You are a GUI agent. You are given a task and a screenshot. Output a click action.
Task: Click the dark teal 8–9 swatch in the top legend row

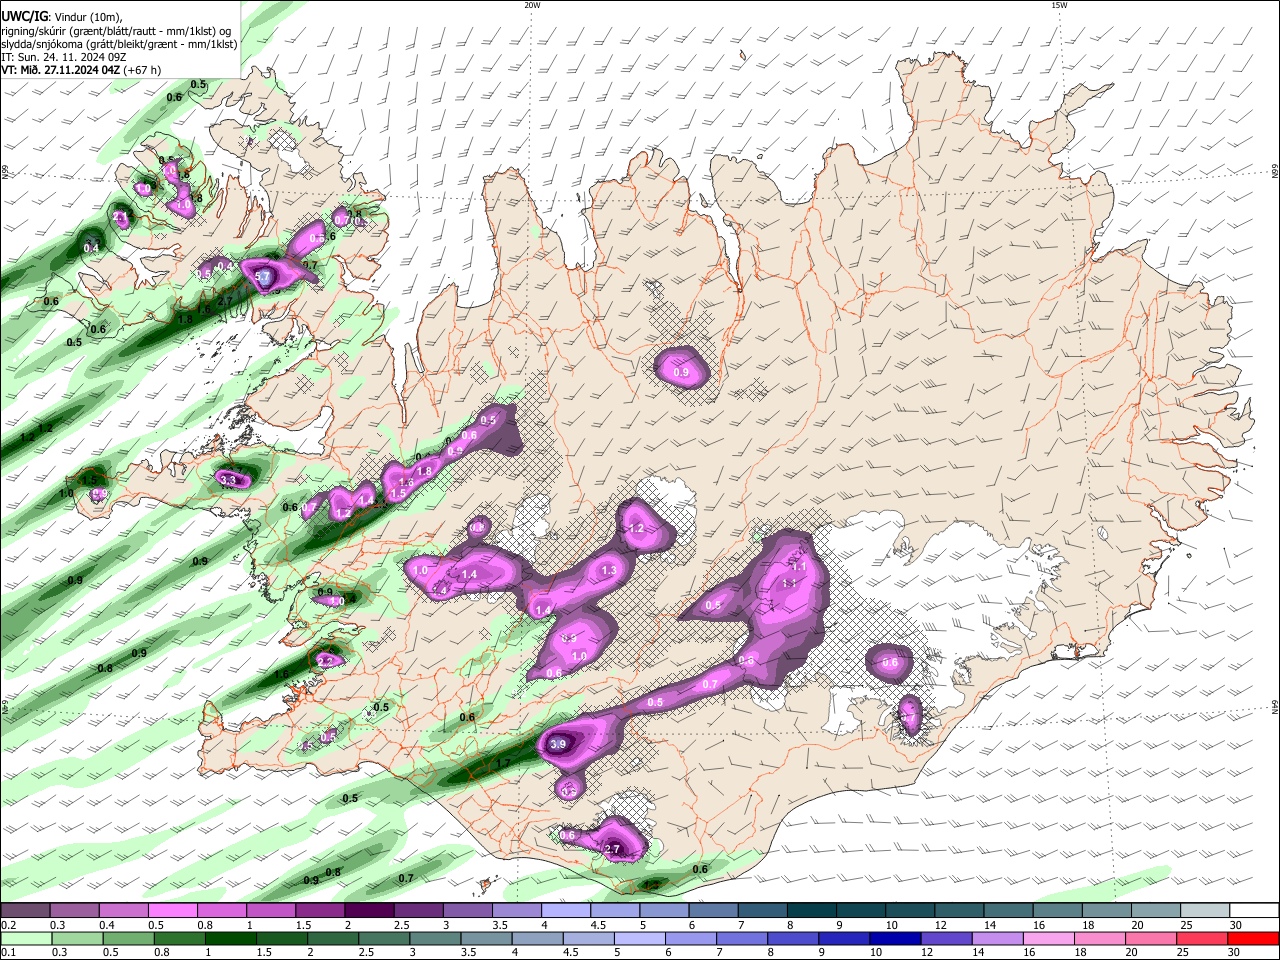point(812,911)
